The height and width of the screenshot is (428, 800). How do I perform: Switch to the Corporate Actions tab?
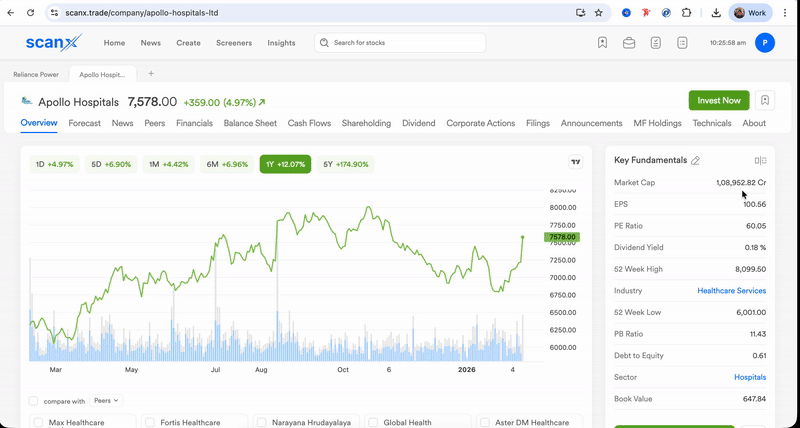click(x=481, y=123)
